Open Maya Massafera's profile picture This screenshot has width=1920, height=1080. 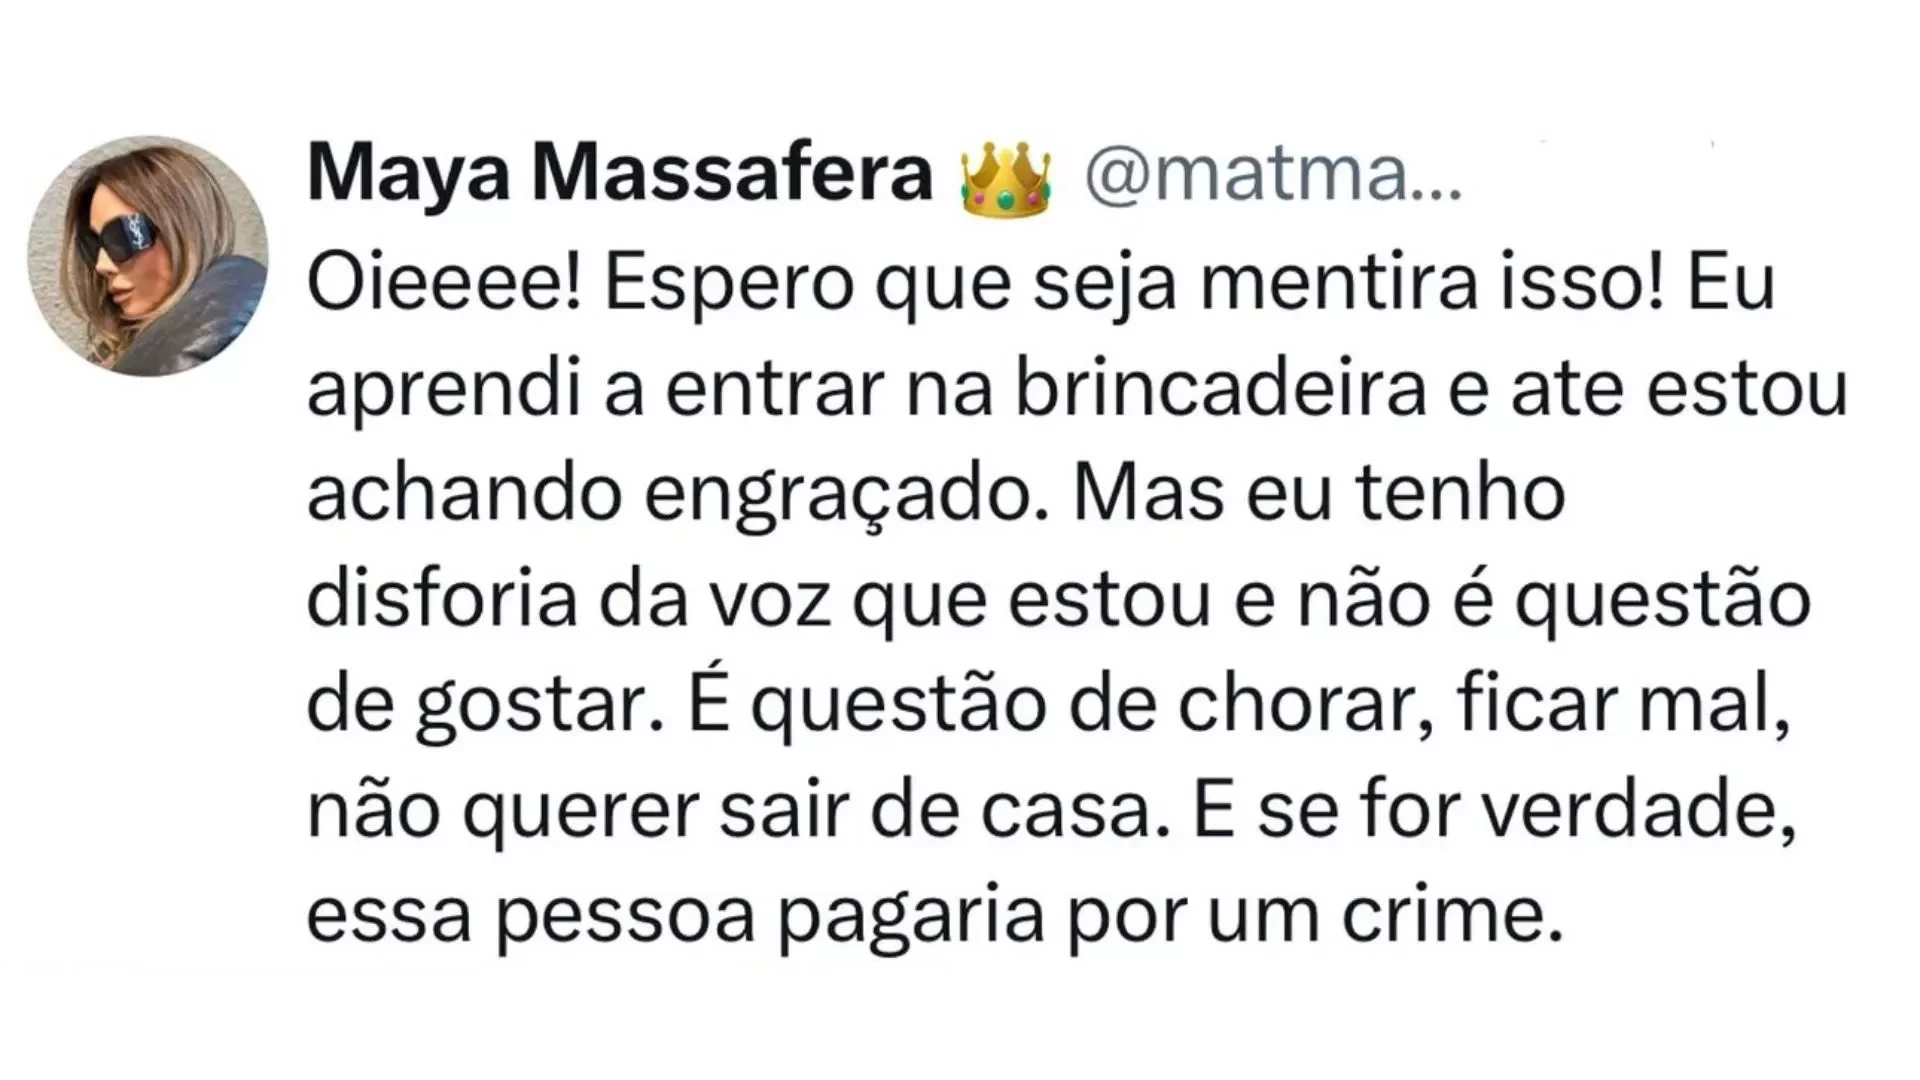[148, 257]
